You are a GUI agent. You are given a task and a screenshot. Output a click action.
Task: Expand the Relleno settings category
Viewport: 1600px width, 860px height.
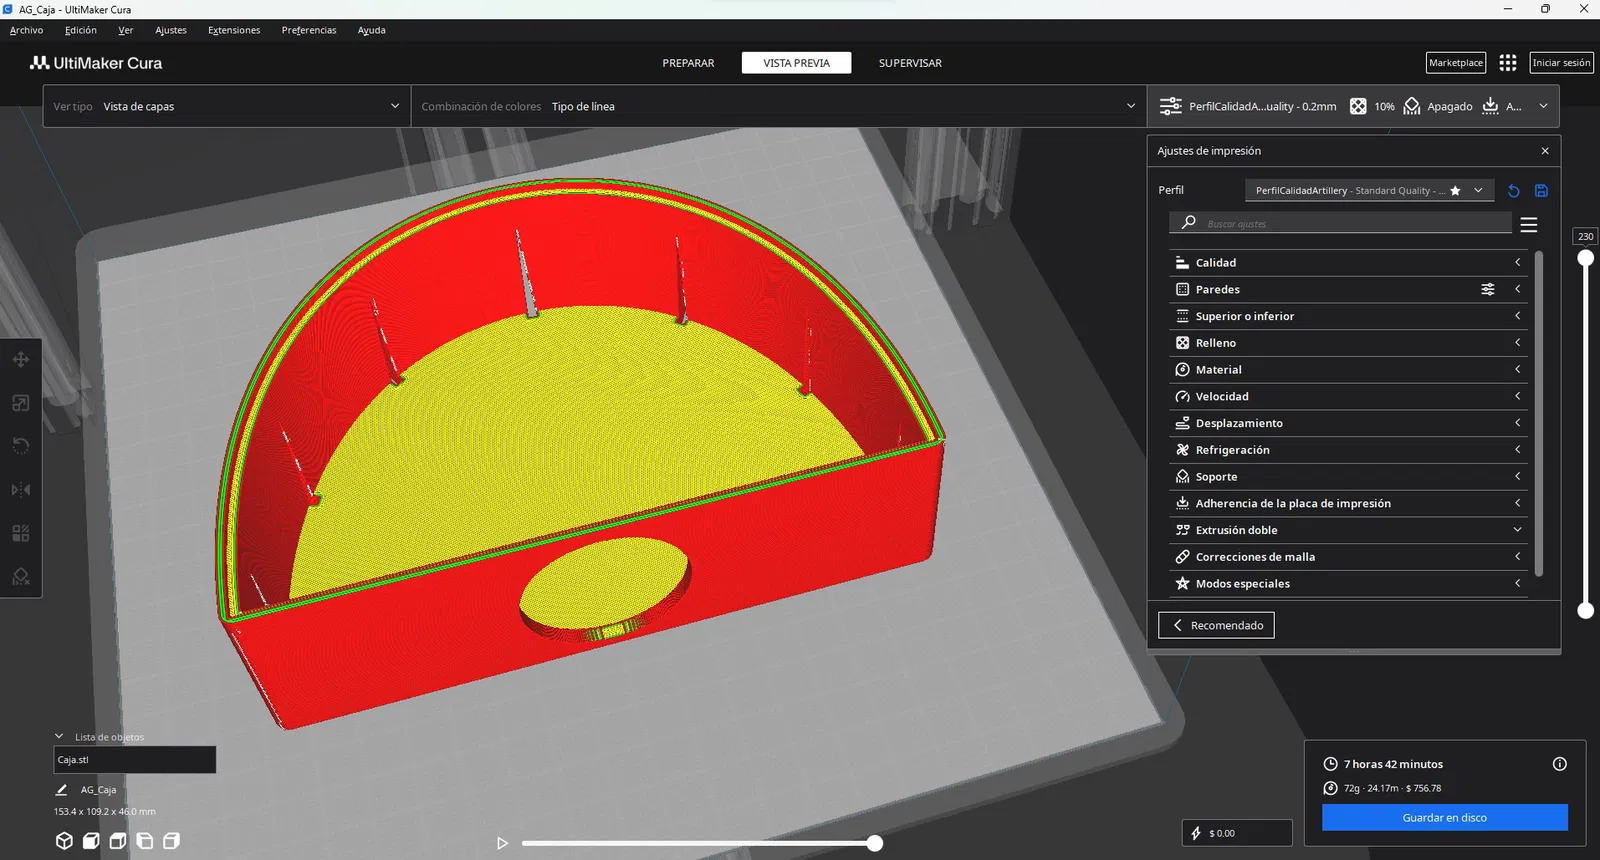pos(1348,343)
